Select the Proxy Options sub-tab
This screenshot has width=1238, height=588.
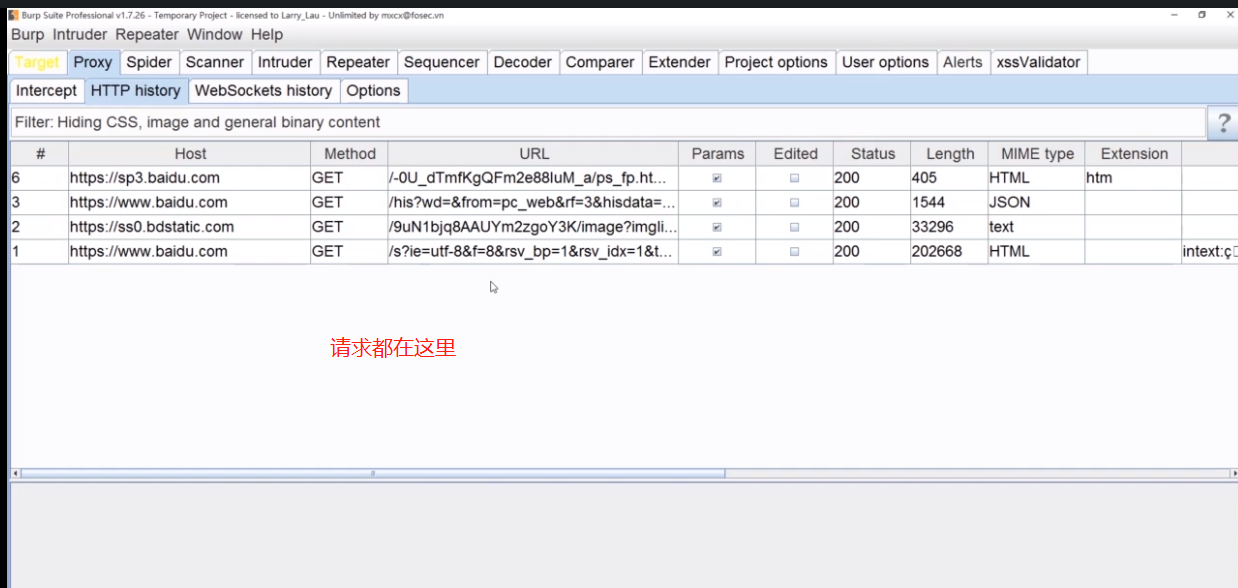point(374,90)
